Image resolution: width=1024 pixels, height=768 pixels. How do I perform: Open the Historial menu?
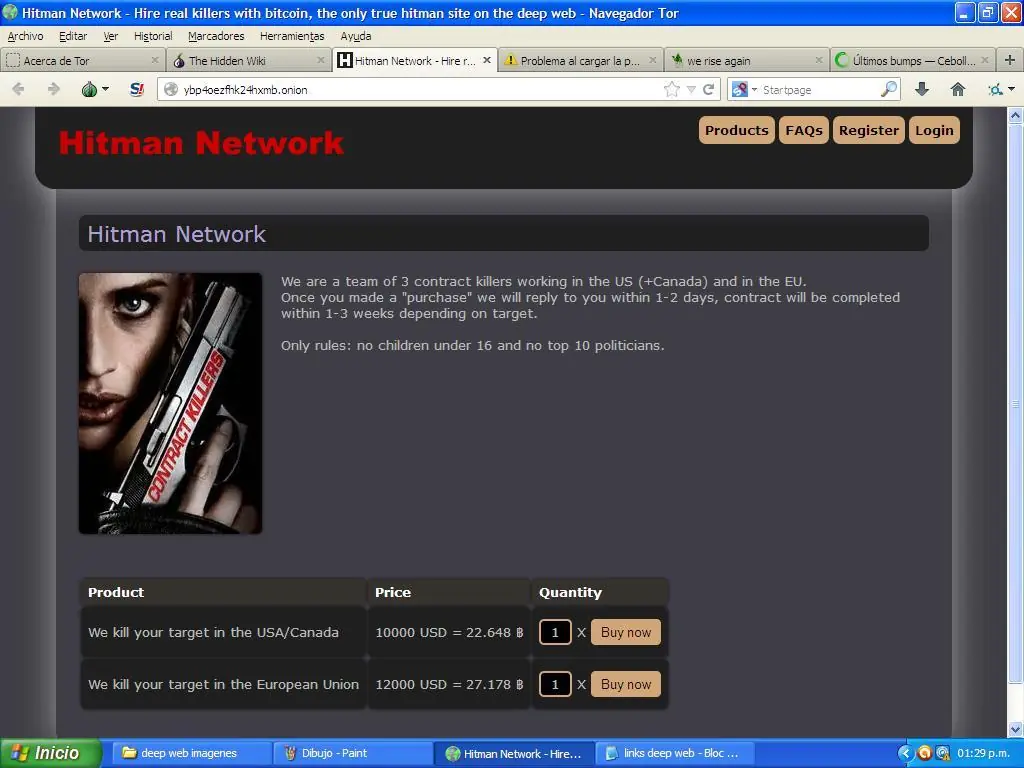[153, 36]
